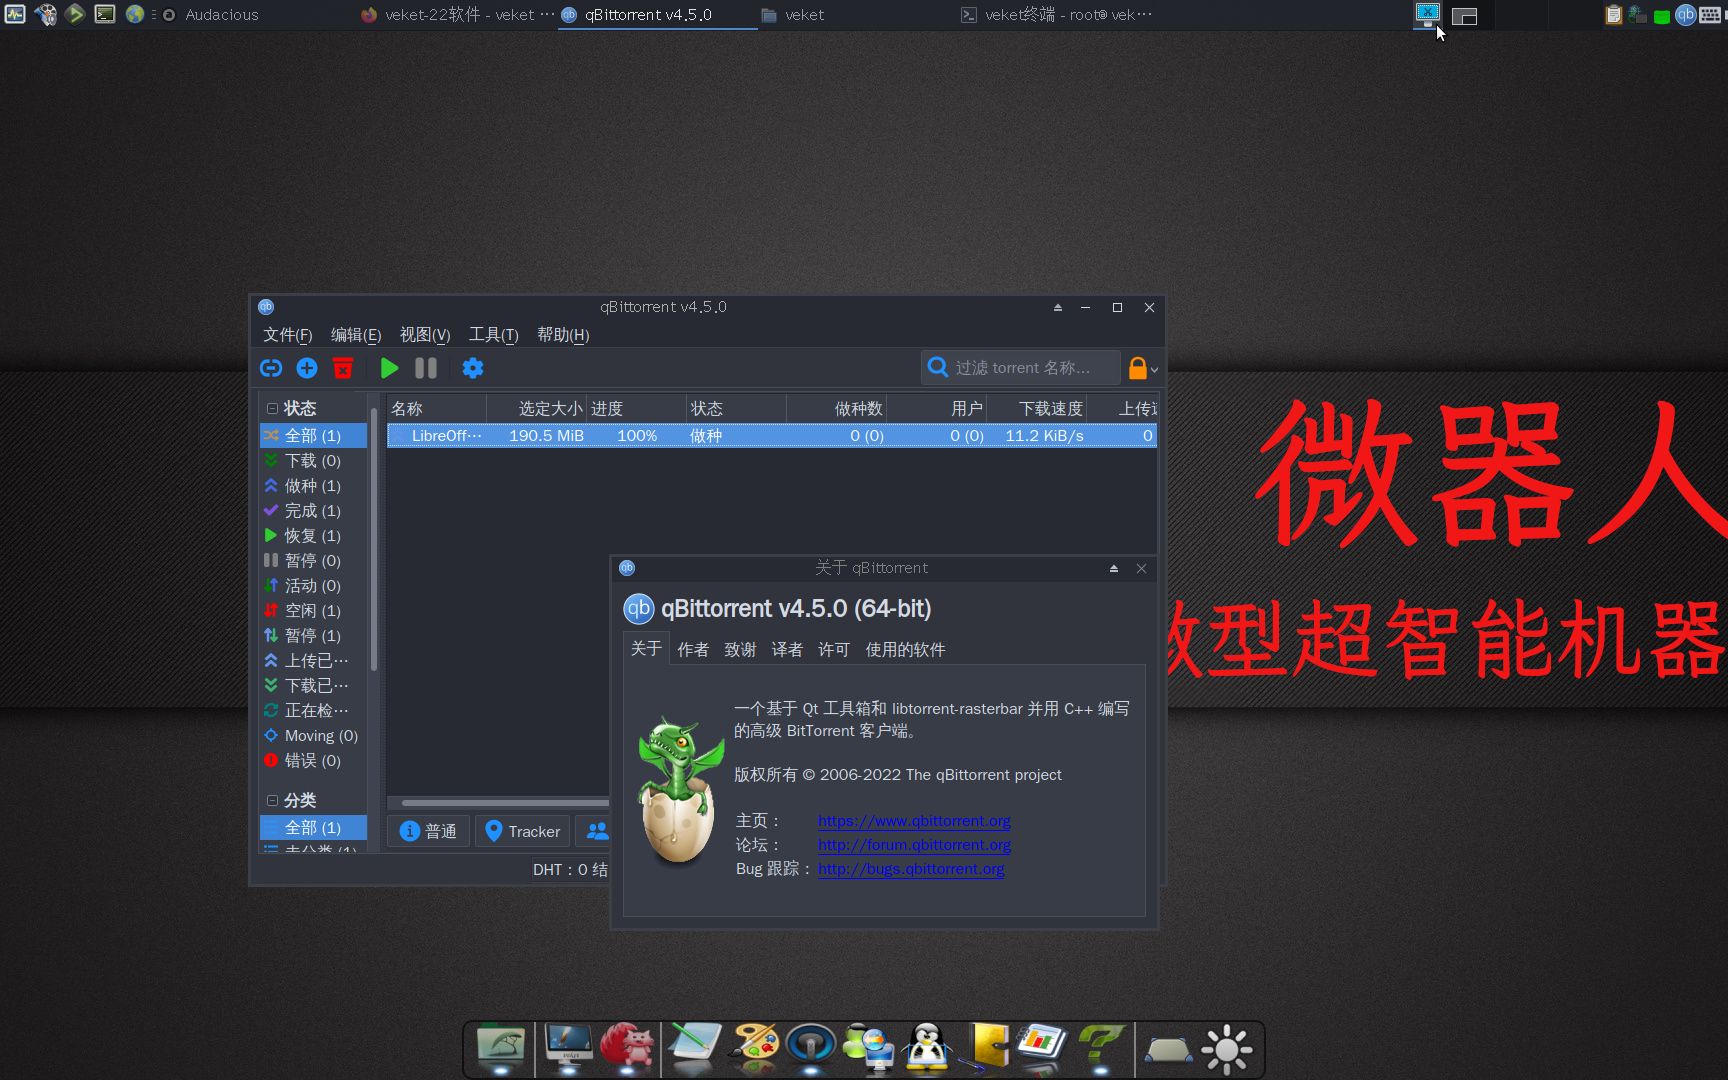The image size is (1728, 1080).
Task: Sort by 进度 column header
Action: [x=636, y=409]
